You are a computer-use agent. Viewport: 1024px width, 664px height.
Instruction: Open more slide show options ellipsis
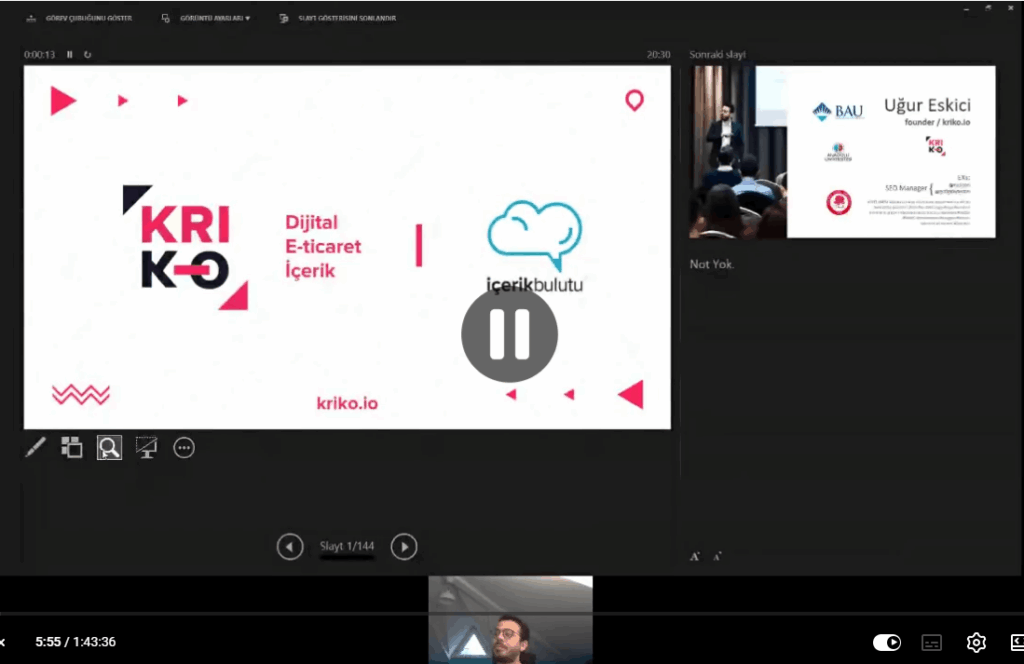click(184, 448)
